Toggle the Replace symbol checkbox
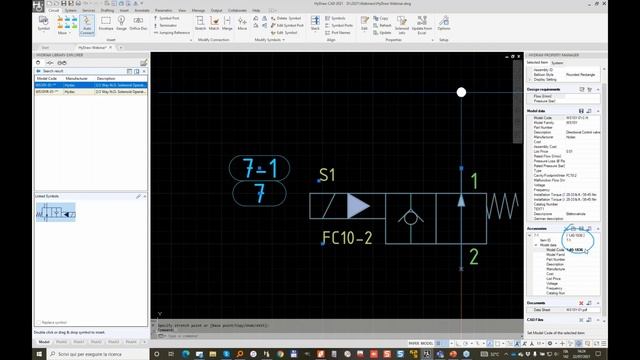 pyautogui.click(x=39, y=322)
